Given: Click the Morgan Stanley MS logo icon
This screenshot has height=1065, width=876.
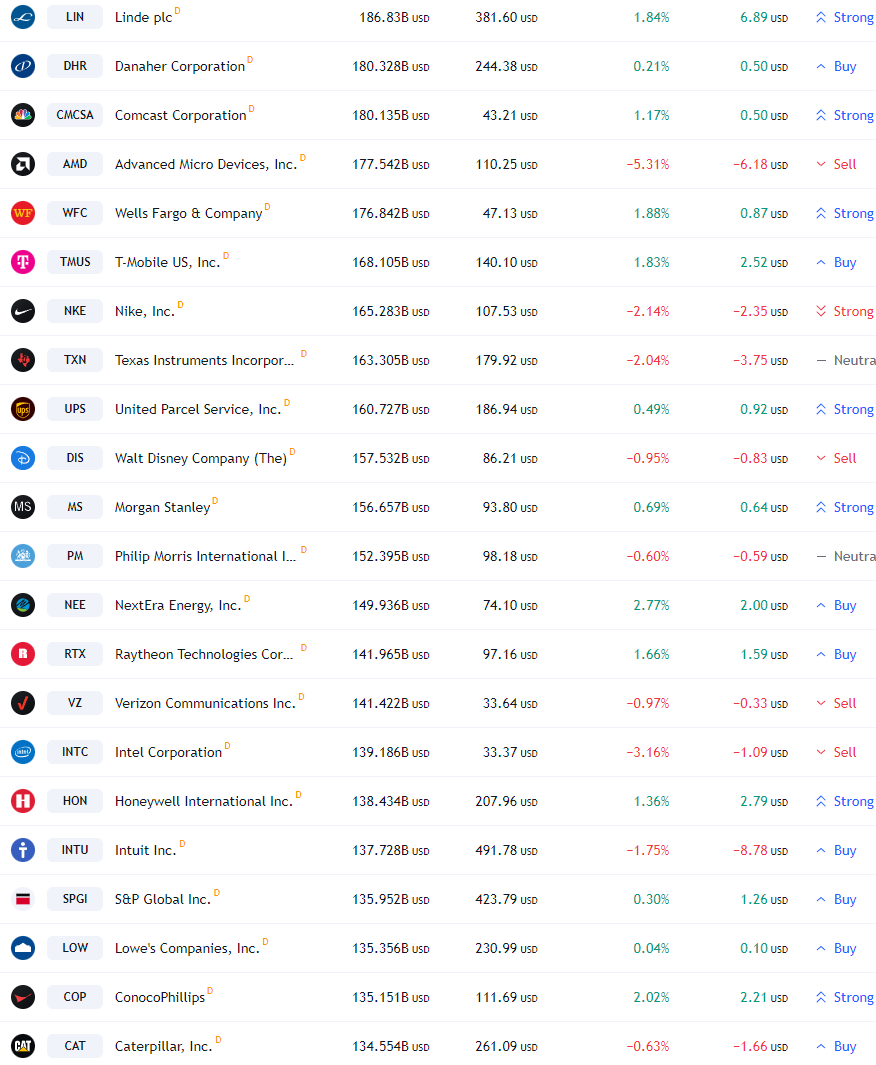Looking at the screenshot, I should tap(23, 507).
